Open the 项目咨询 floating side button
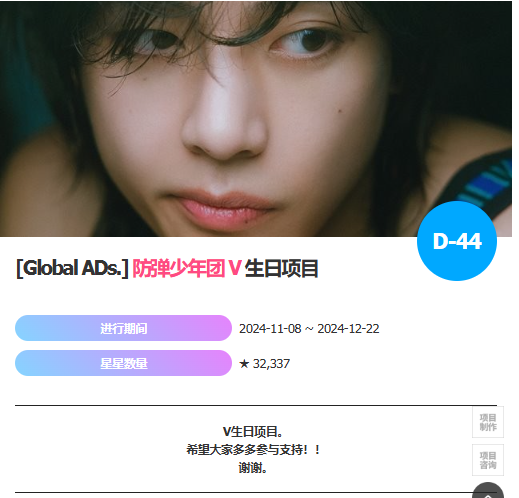Screen dimensions: 519x498 (488, 460)
